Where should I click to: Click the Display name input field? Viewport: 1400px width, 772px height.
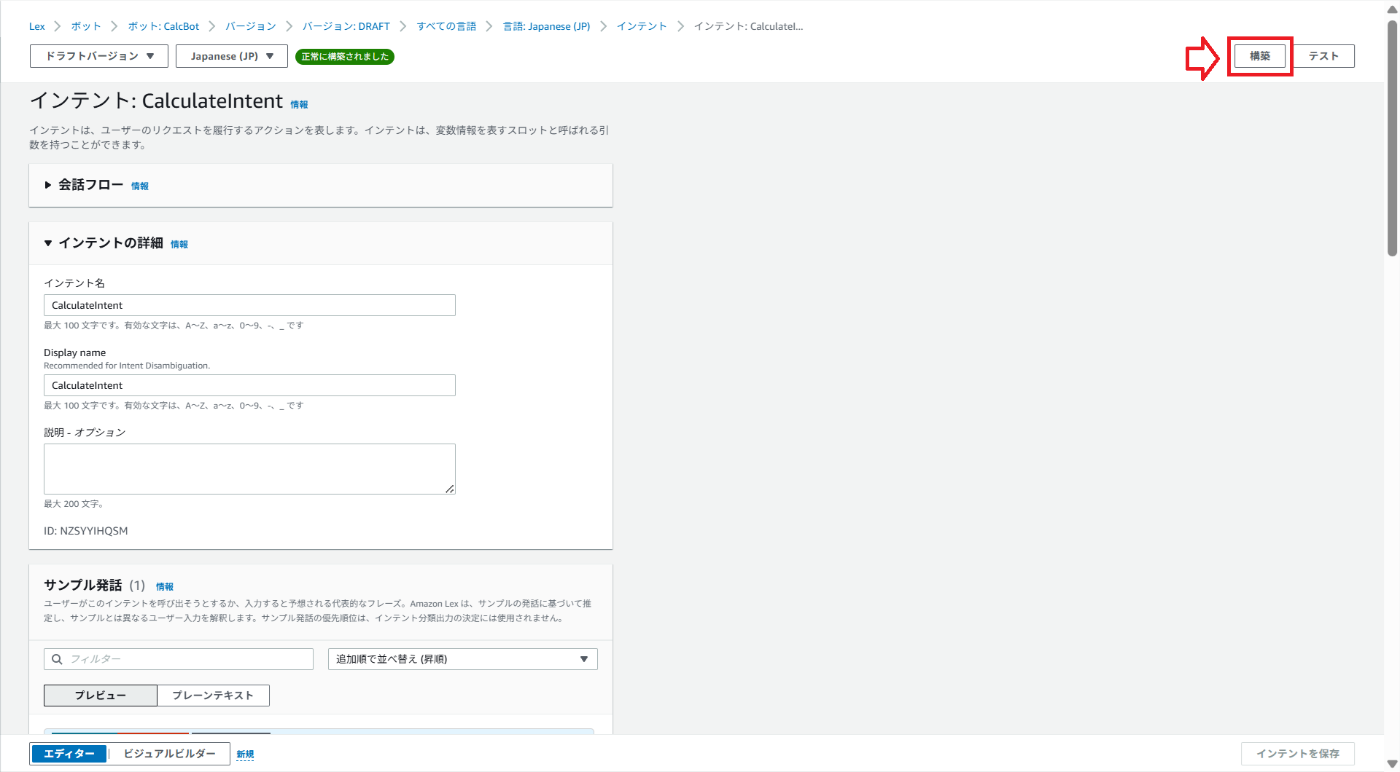(250, 385)
